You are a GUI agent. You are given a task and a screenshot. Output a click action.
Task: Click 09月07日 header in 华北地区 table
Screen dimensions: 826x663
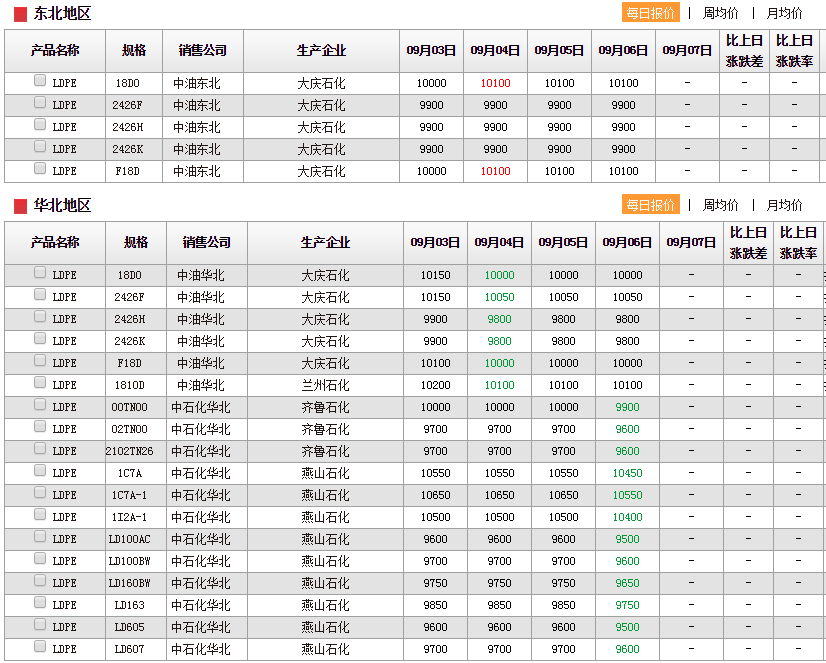pos(691,243)
